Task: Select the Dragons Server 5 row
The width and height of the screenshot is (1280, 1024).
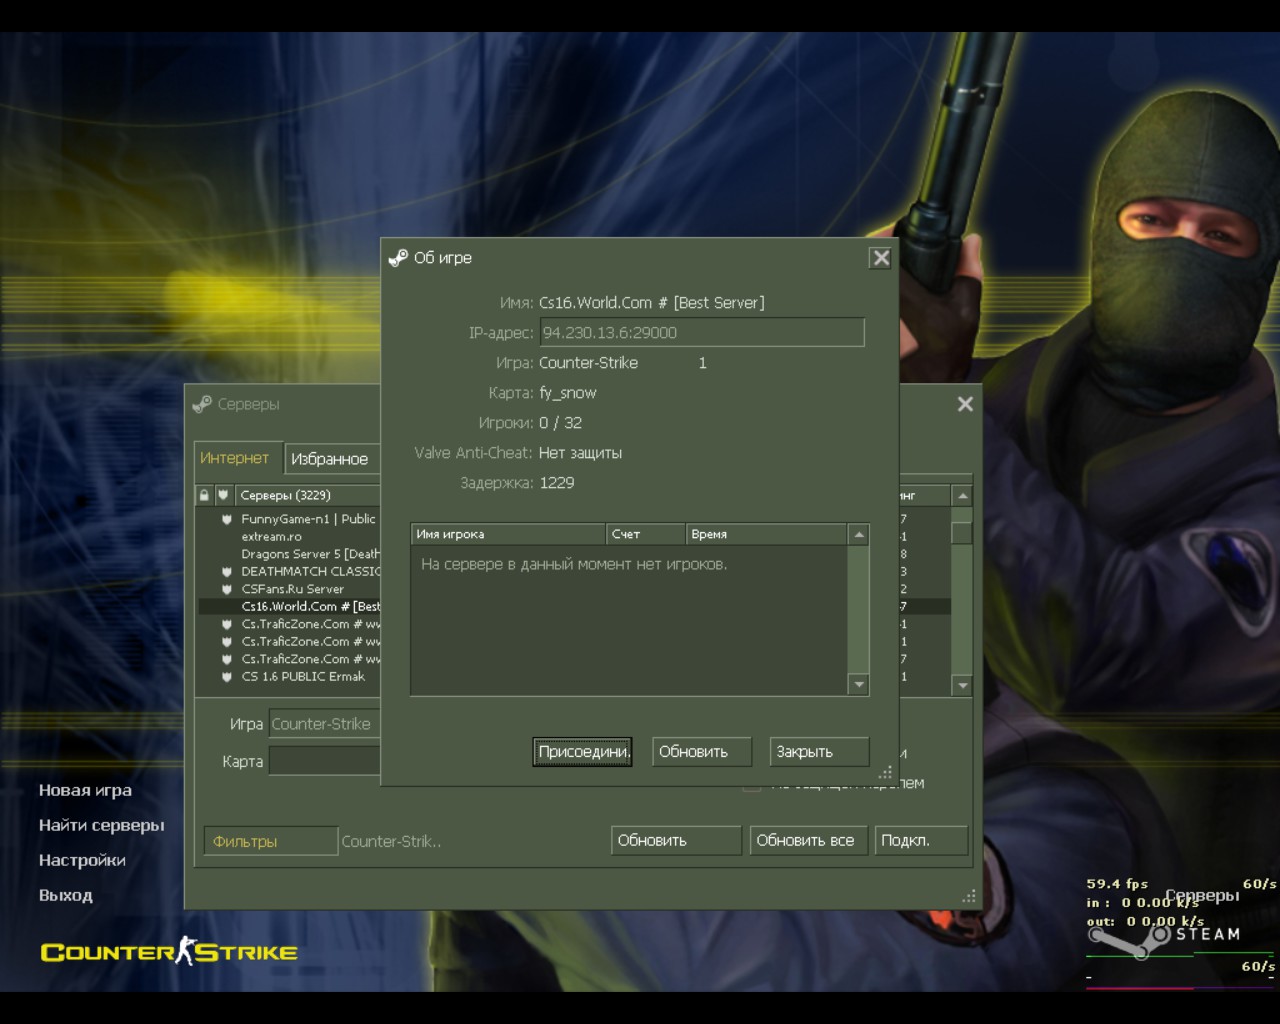Action: (290, 554)
